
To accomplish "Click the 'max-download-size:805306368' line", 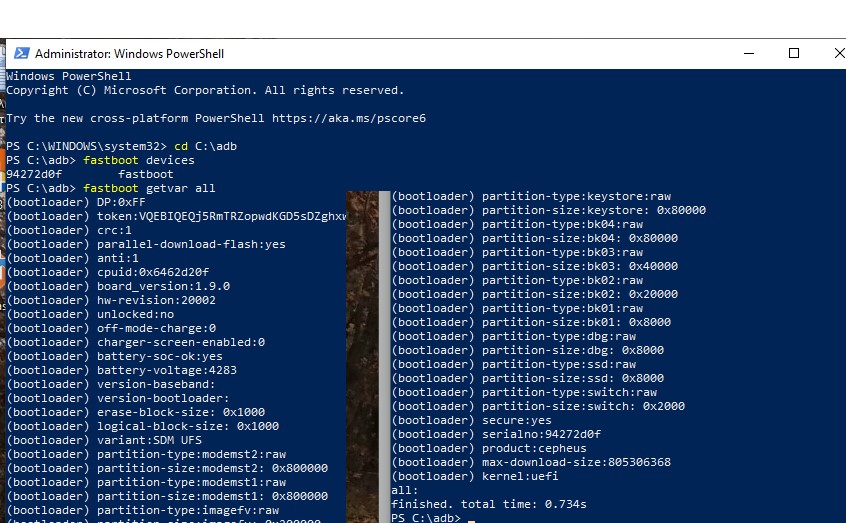I will click(x=531, y=464).
